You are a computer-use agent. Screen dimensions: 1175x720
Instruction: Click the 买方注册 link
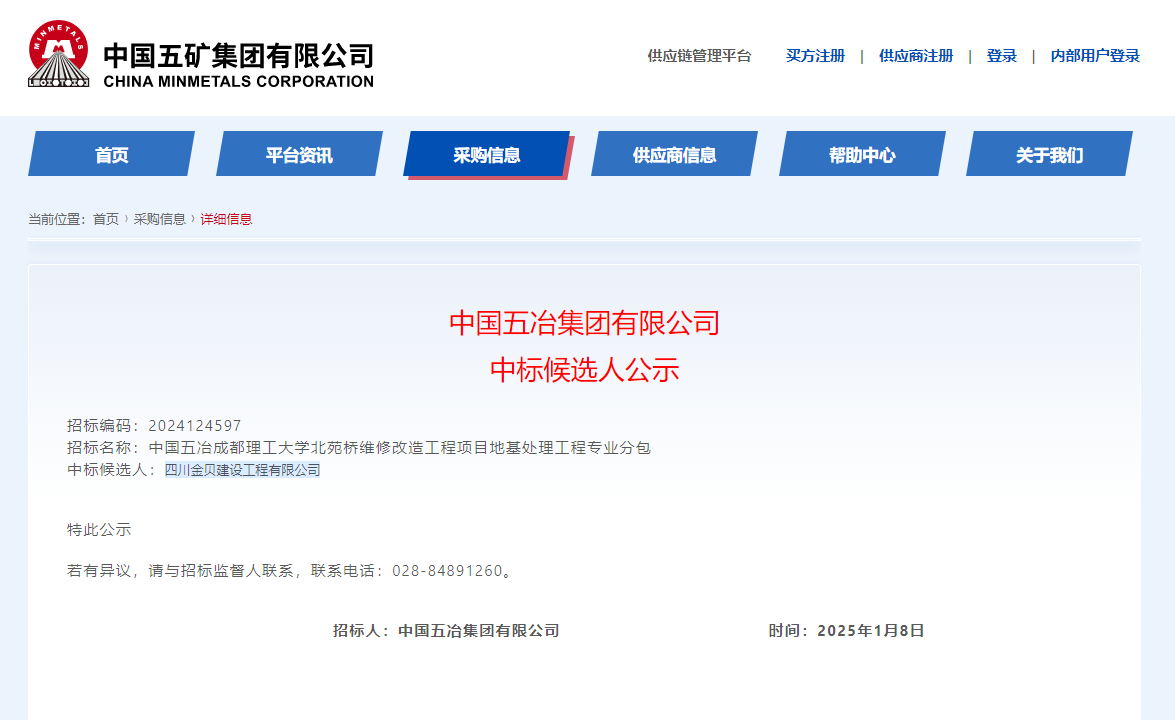pyautogui.click(x=815, y=56)
